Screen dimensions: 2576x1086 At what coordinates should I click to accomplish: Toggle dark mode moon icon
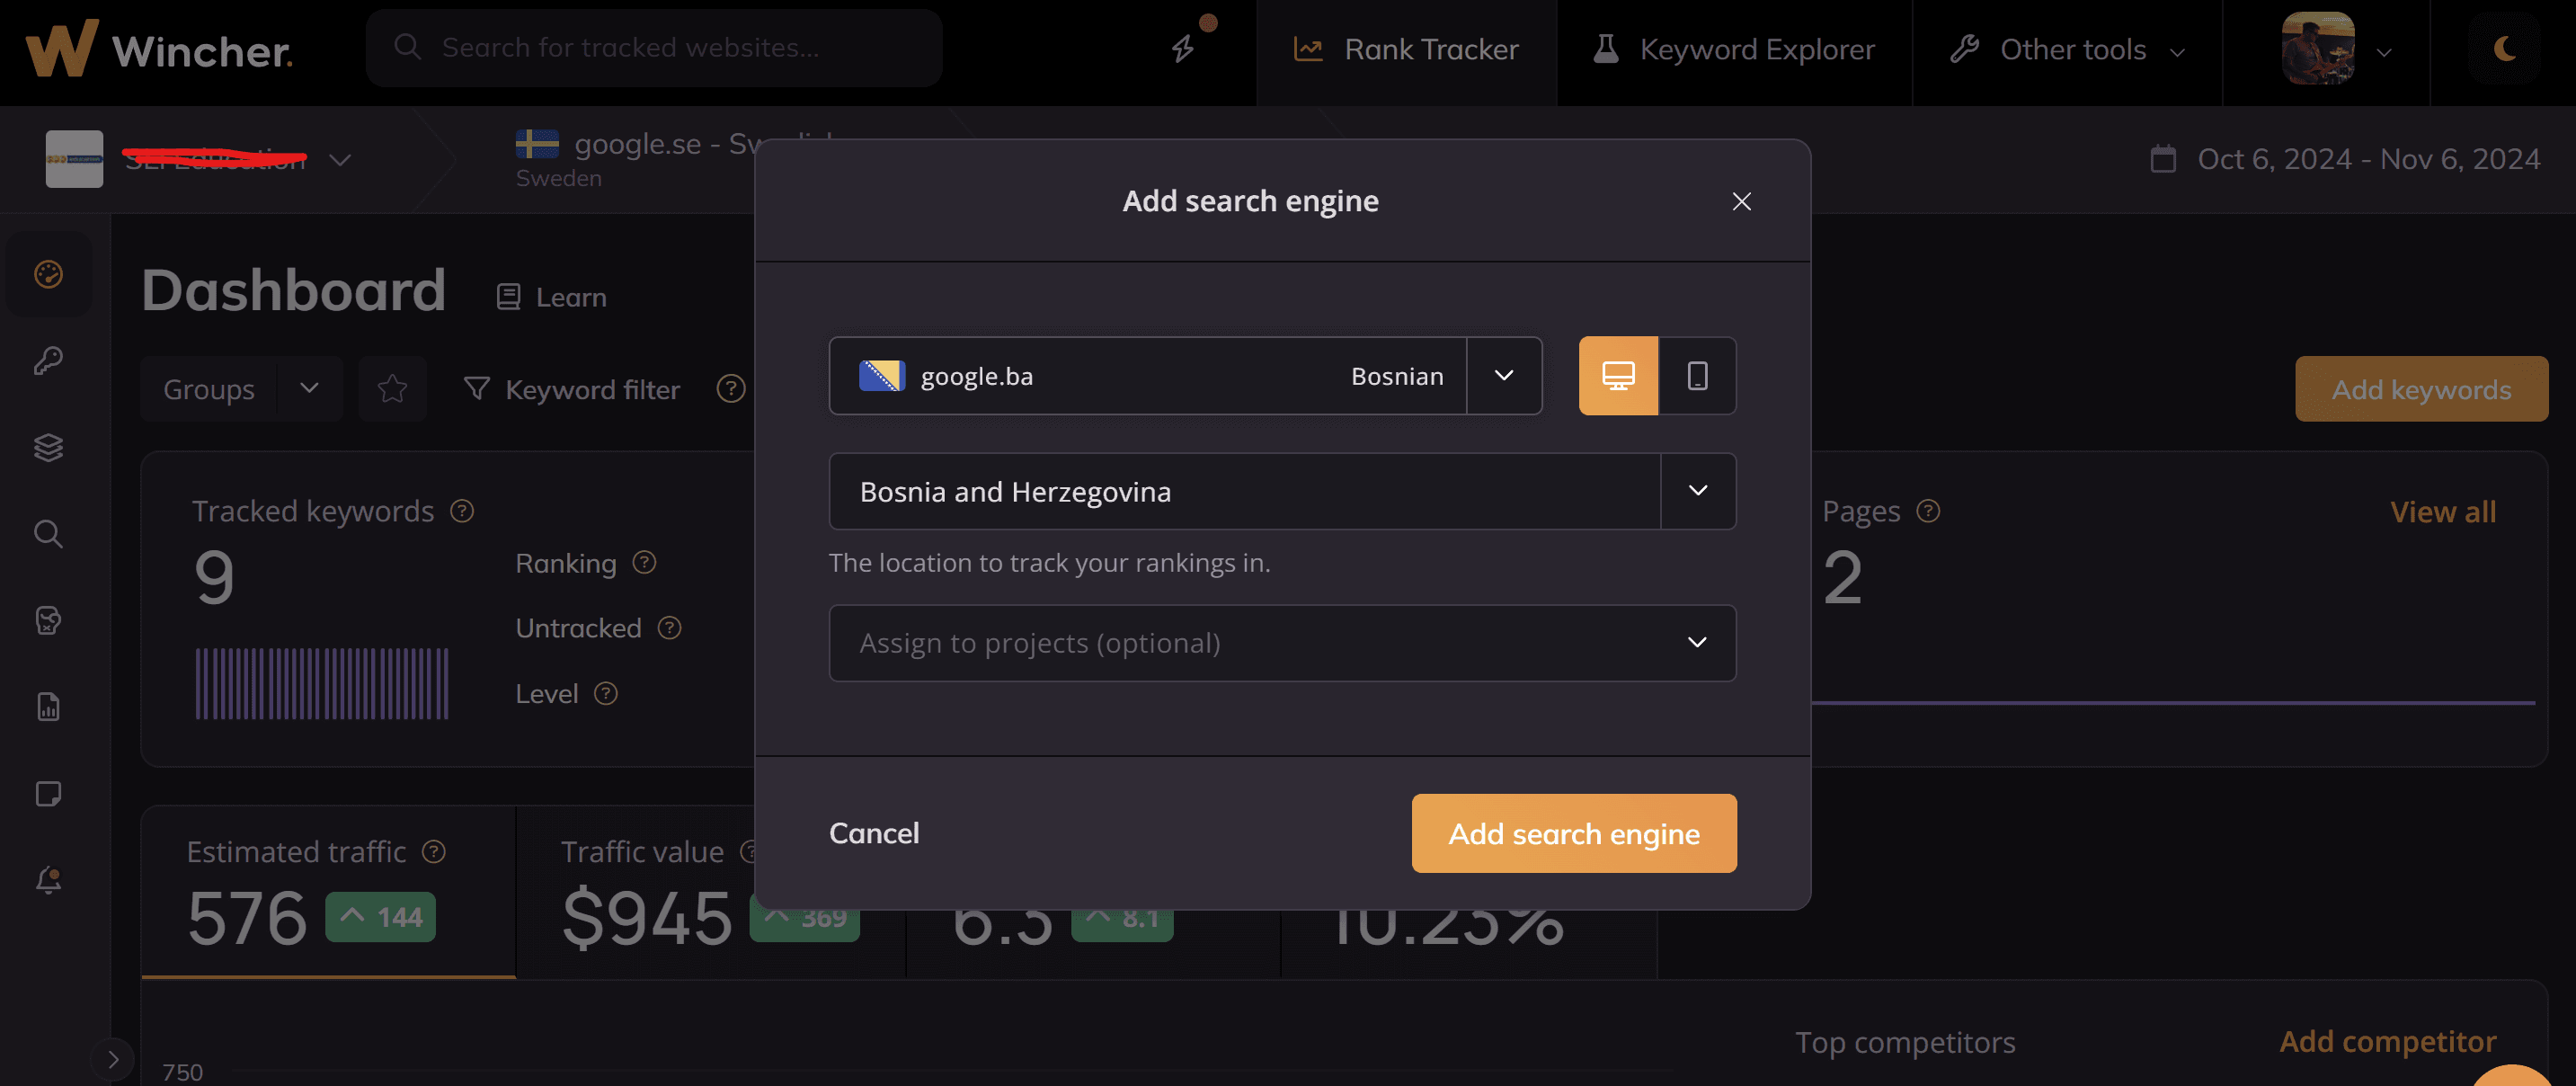click(2503, 48)
